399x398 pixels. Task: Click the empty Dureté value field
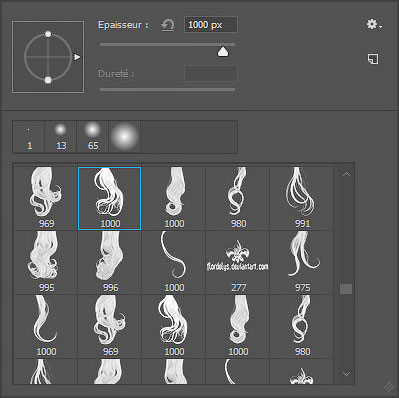pyautogui.click(x=211, y=74)
